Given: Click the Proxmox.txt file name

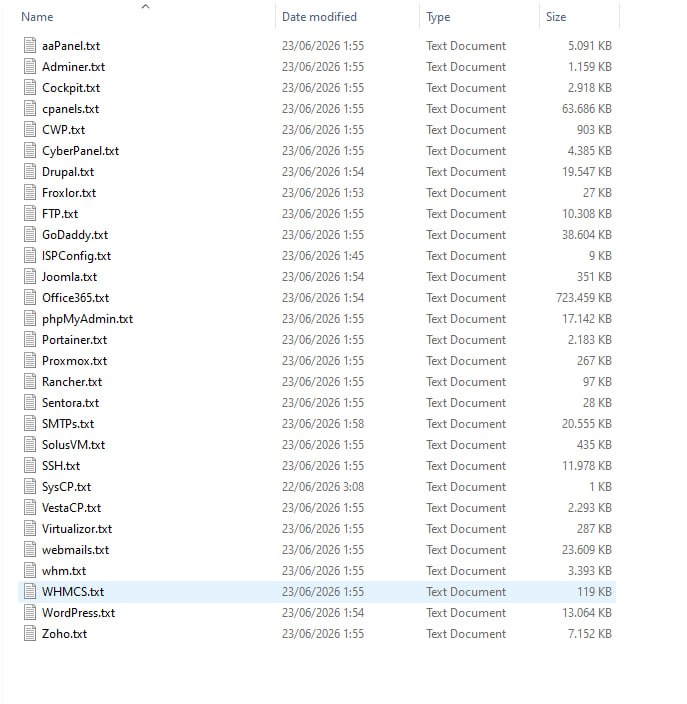Looking at the screenshot, I should 75,361.
